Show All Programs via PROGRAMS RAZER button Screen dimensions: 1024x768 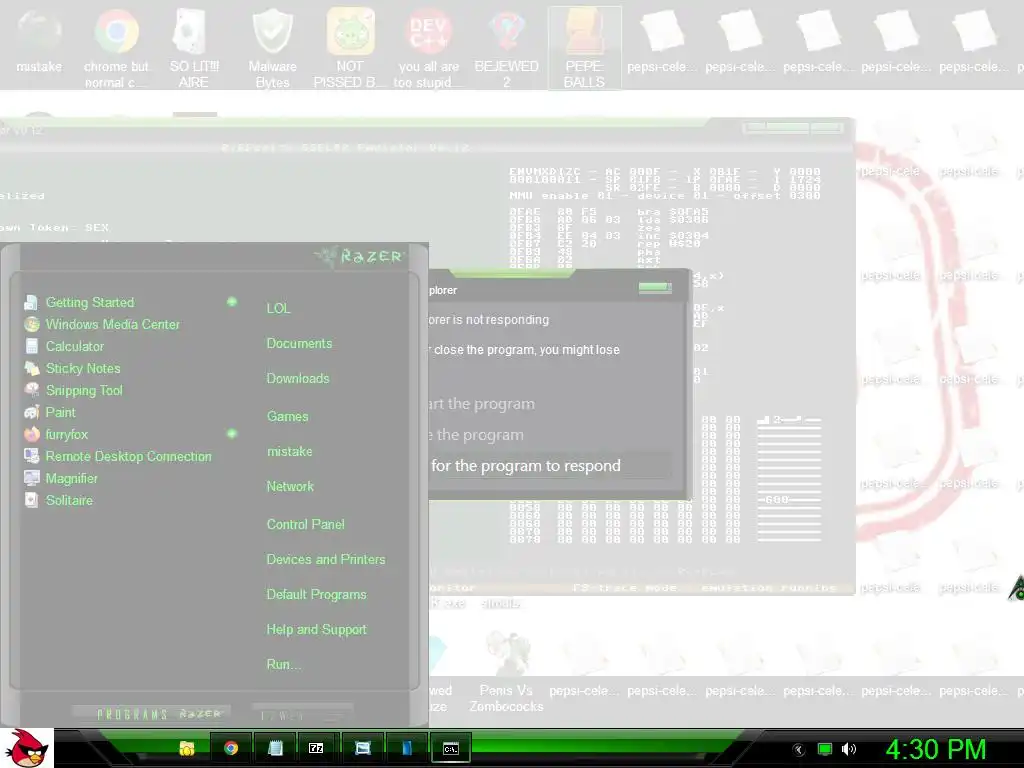[152, 714]
